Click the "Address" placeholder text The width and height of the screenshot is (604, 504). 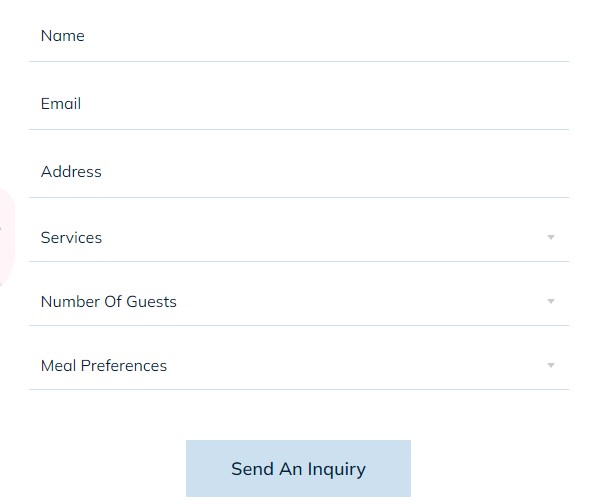tap(71, 172)
